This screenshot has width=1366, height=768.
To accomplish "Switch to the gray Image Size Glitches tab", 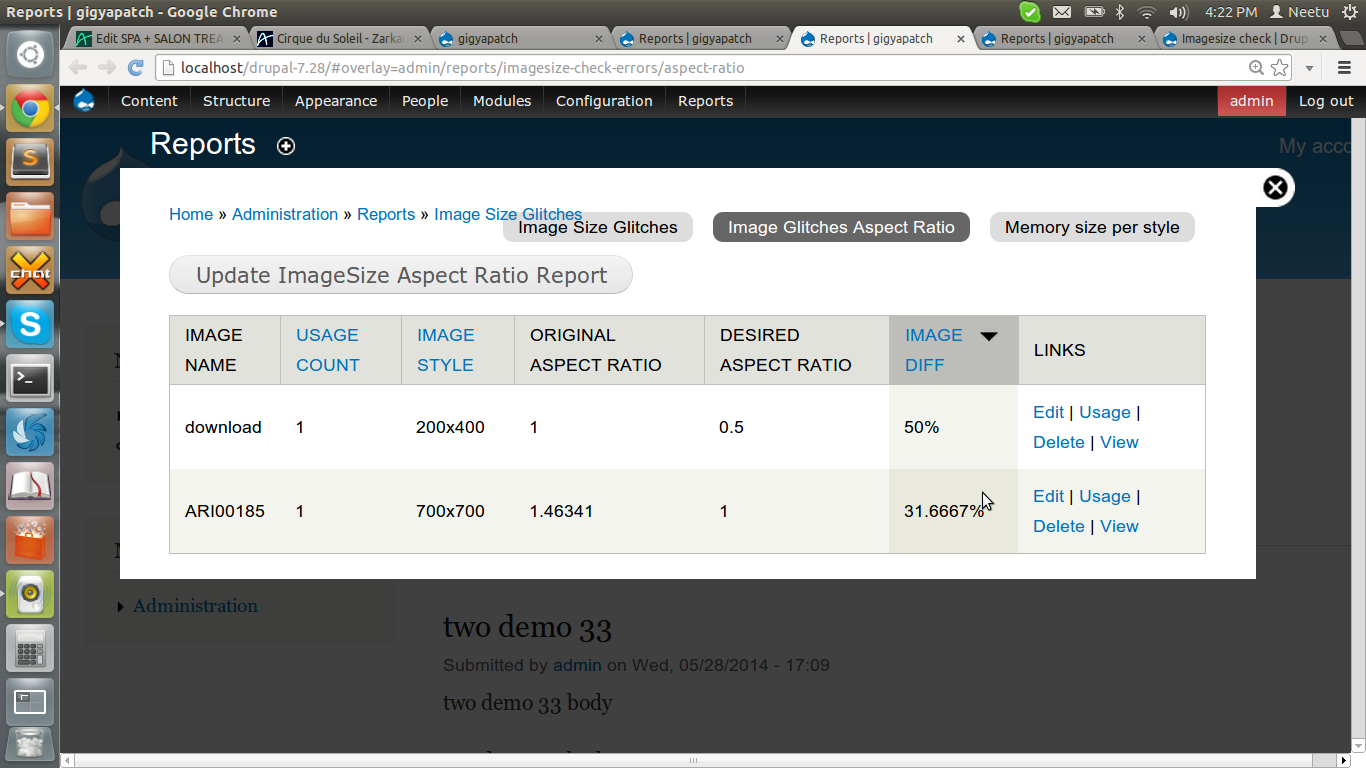I will pos(598,228).
